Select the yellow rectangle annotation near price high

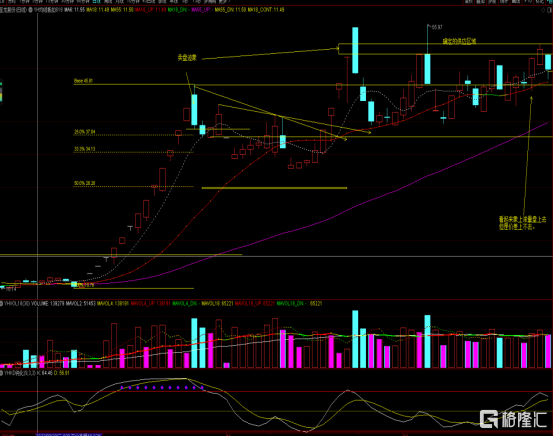(445, 49)
